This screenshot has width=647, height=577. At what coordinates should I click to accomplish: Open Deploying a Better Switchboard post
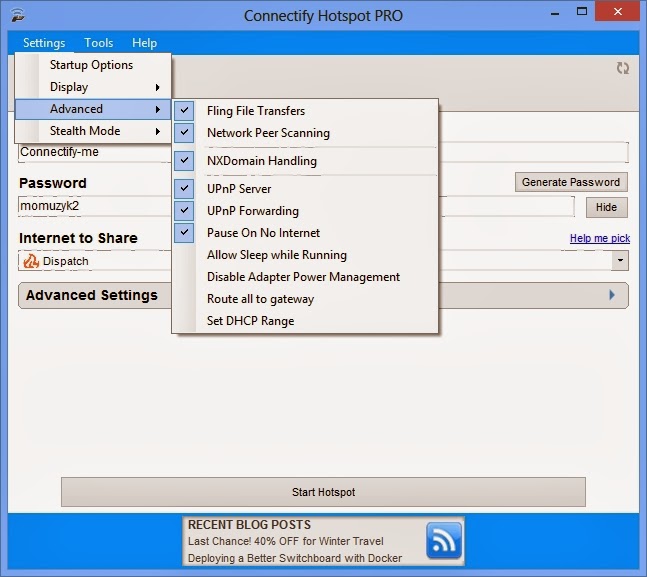[295, 558]
